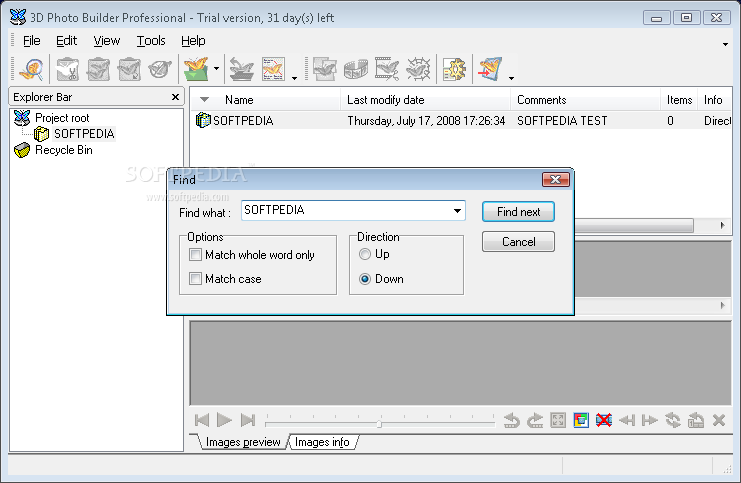The height and width of the screenshot is (483, 741).
Task: Click the curved filmstrip panorama icon
Action: pyautogui.click(x=356, y=69)
